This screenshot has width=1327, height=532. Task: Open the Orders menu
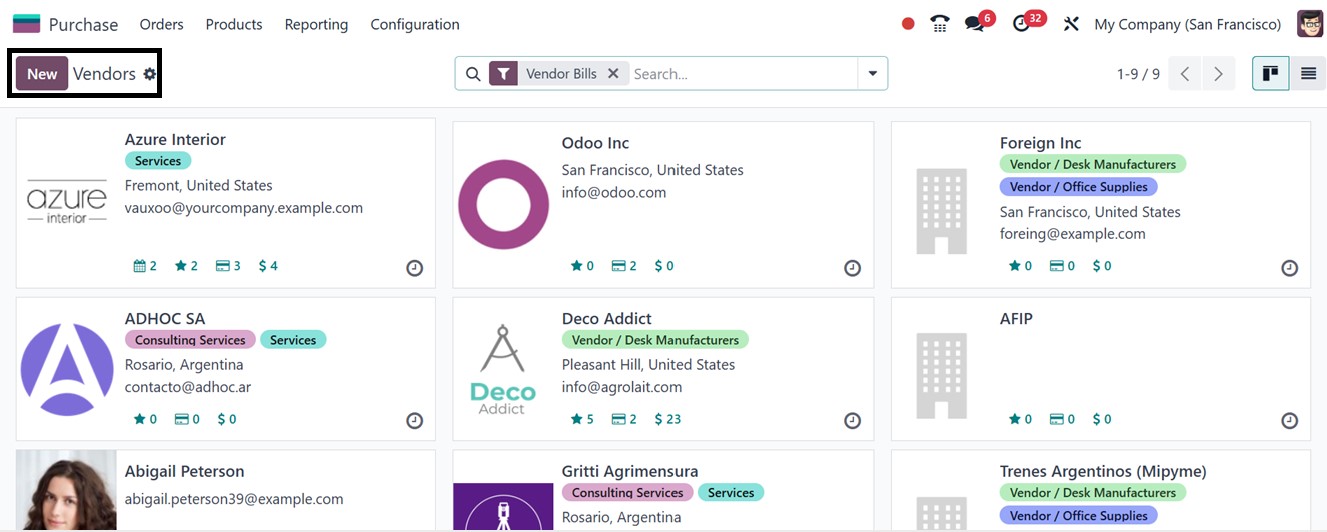click(x=161, y=24)
